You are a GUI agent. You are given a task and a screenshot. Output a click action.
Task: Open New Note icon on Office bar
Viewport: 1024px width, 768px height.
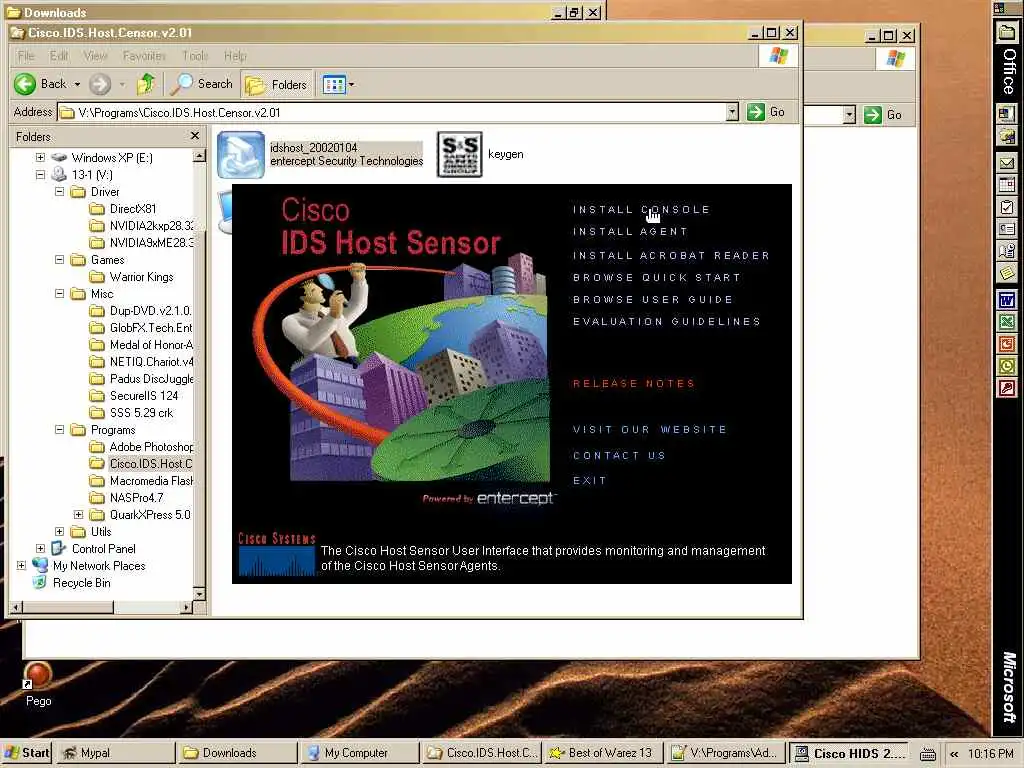1006,273
